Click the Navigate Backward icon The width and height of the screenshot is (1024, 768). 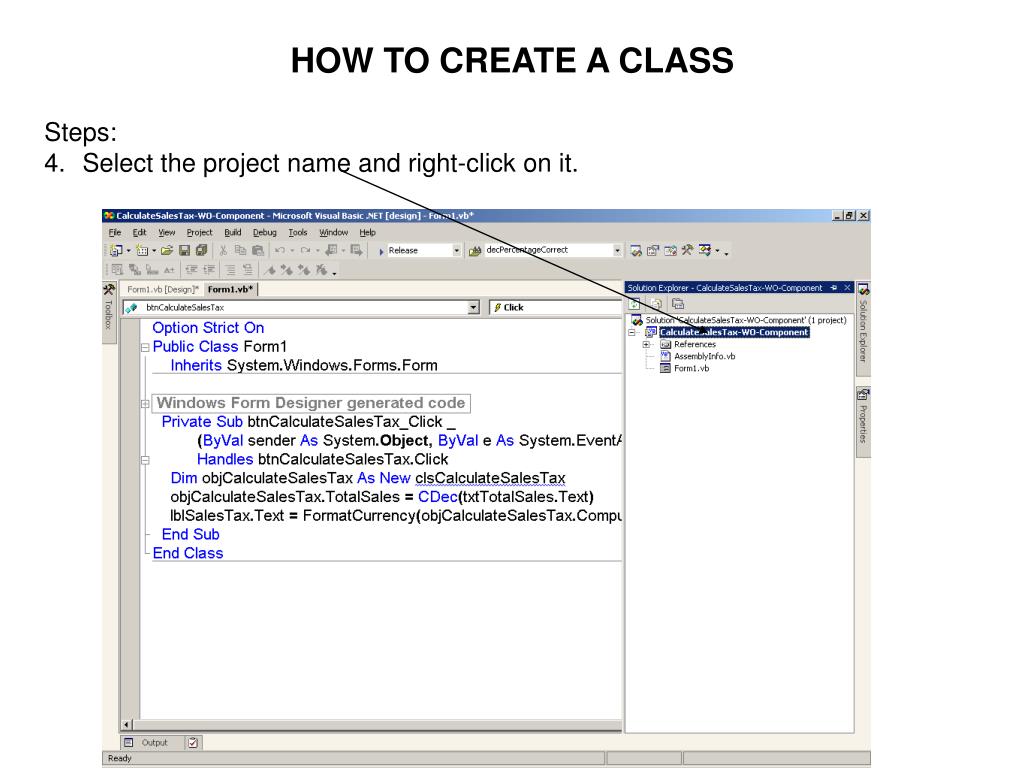332,250
